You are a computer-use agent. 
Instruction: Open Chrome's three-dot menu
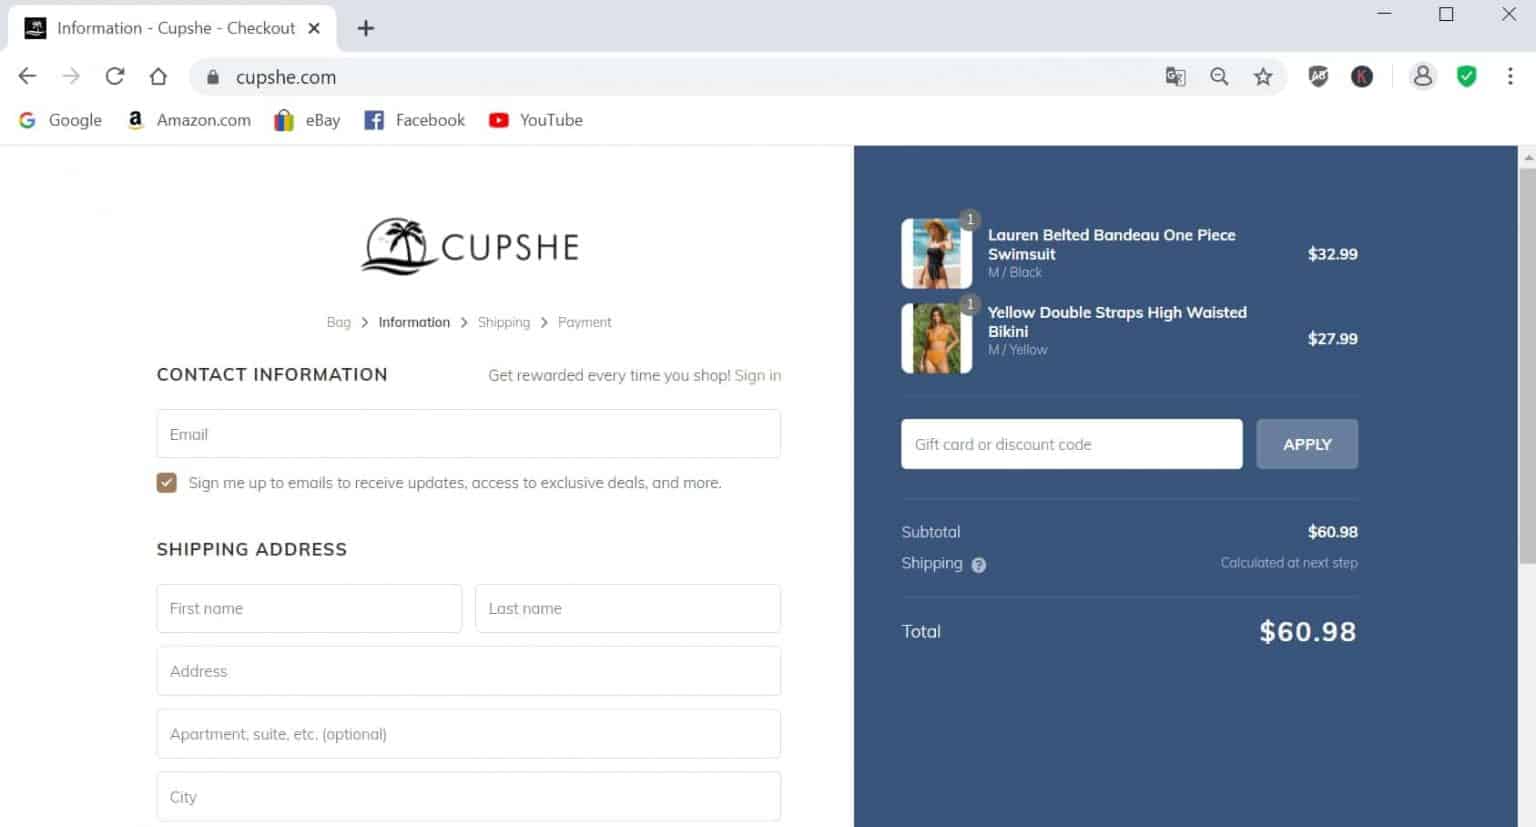[1510, 76]
